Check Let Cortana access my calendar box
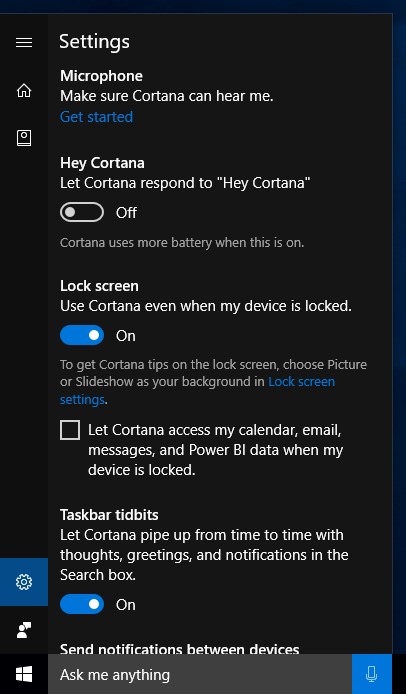The width and height of the screenshot is (406, 694). (70, 430)
